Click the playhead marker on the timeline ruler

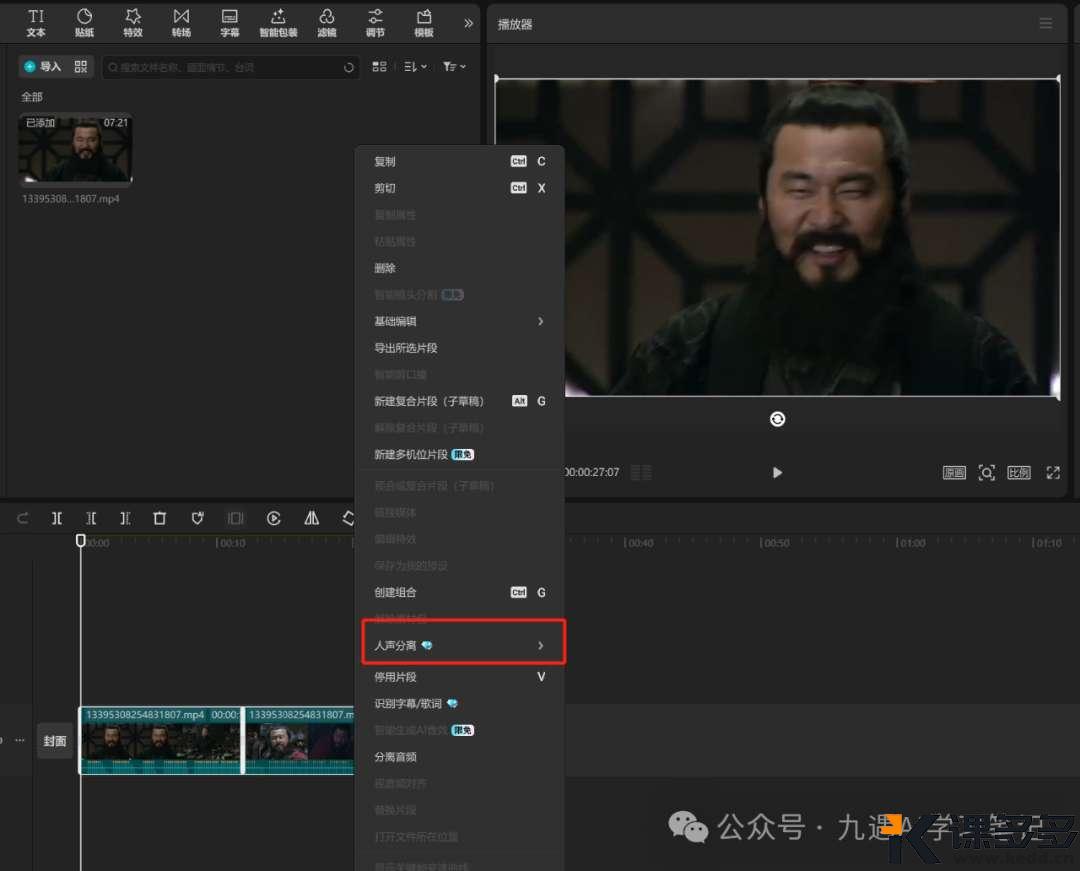(81, 541)
